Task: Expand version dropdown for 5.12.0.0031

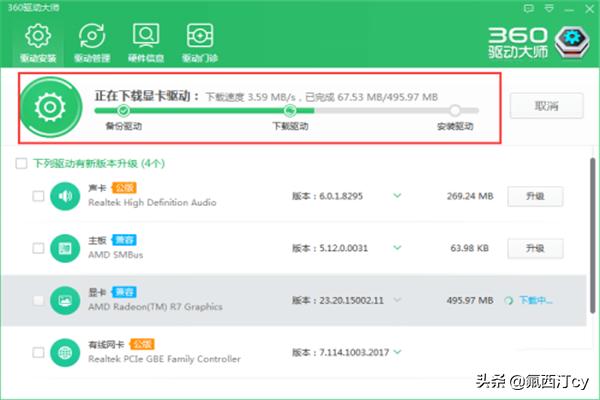Action: coord(397,248)
